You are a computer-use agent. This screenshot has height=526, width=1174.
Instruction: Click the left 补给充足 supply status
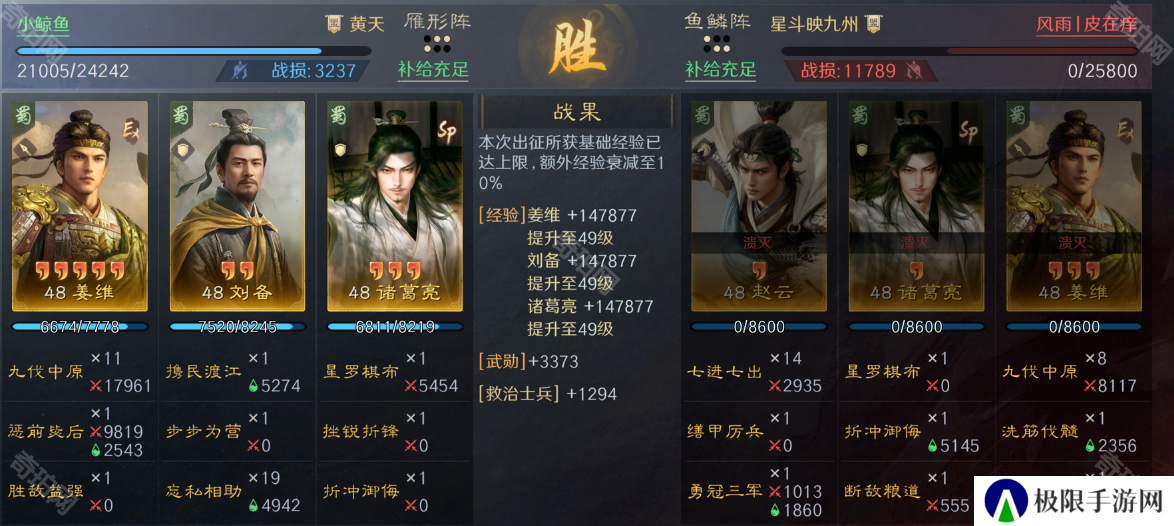click(x=434, y=70)
